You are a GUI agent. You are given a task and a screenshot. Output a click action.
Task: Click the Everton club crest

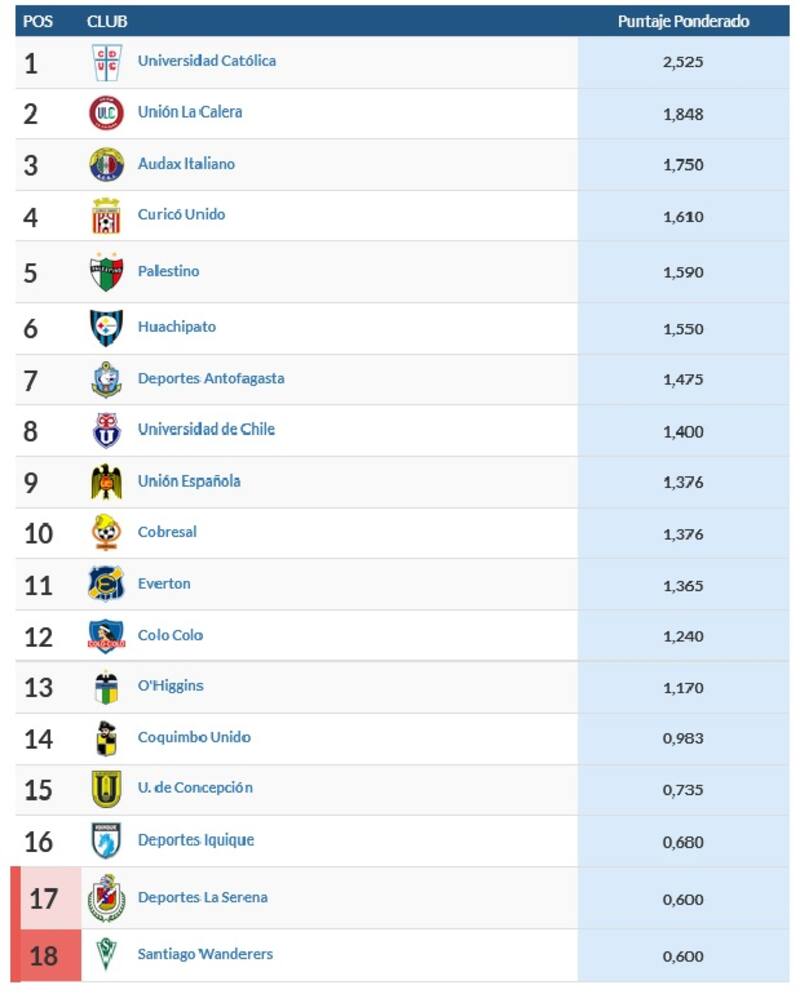tap(106, 584)
